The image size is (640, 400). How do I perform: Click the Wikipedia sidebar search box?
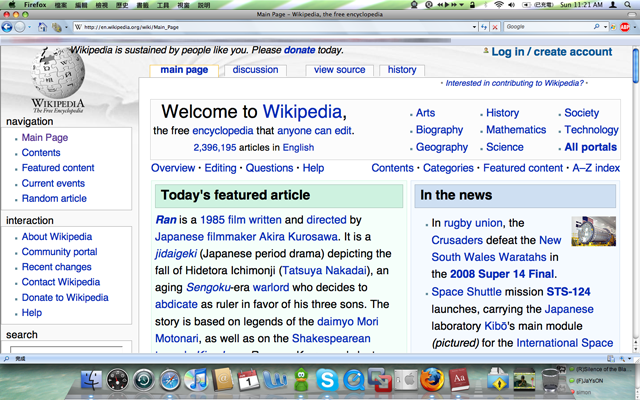coord(66,350)
